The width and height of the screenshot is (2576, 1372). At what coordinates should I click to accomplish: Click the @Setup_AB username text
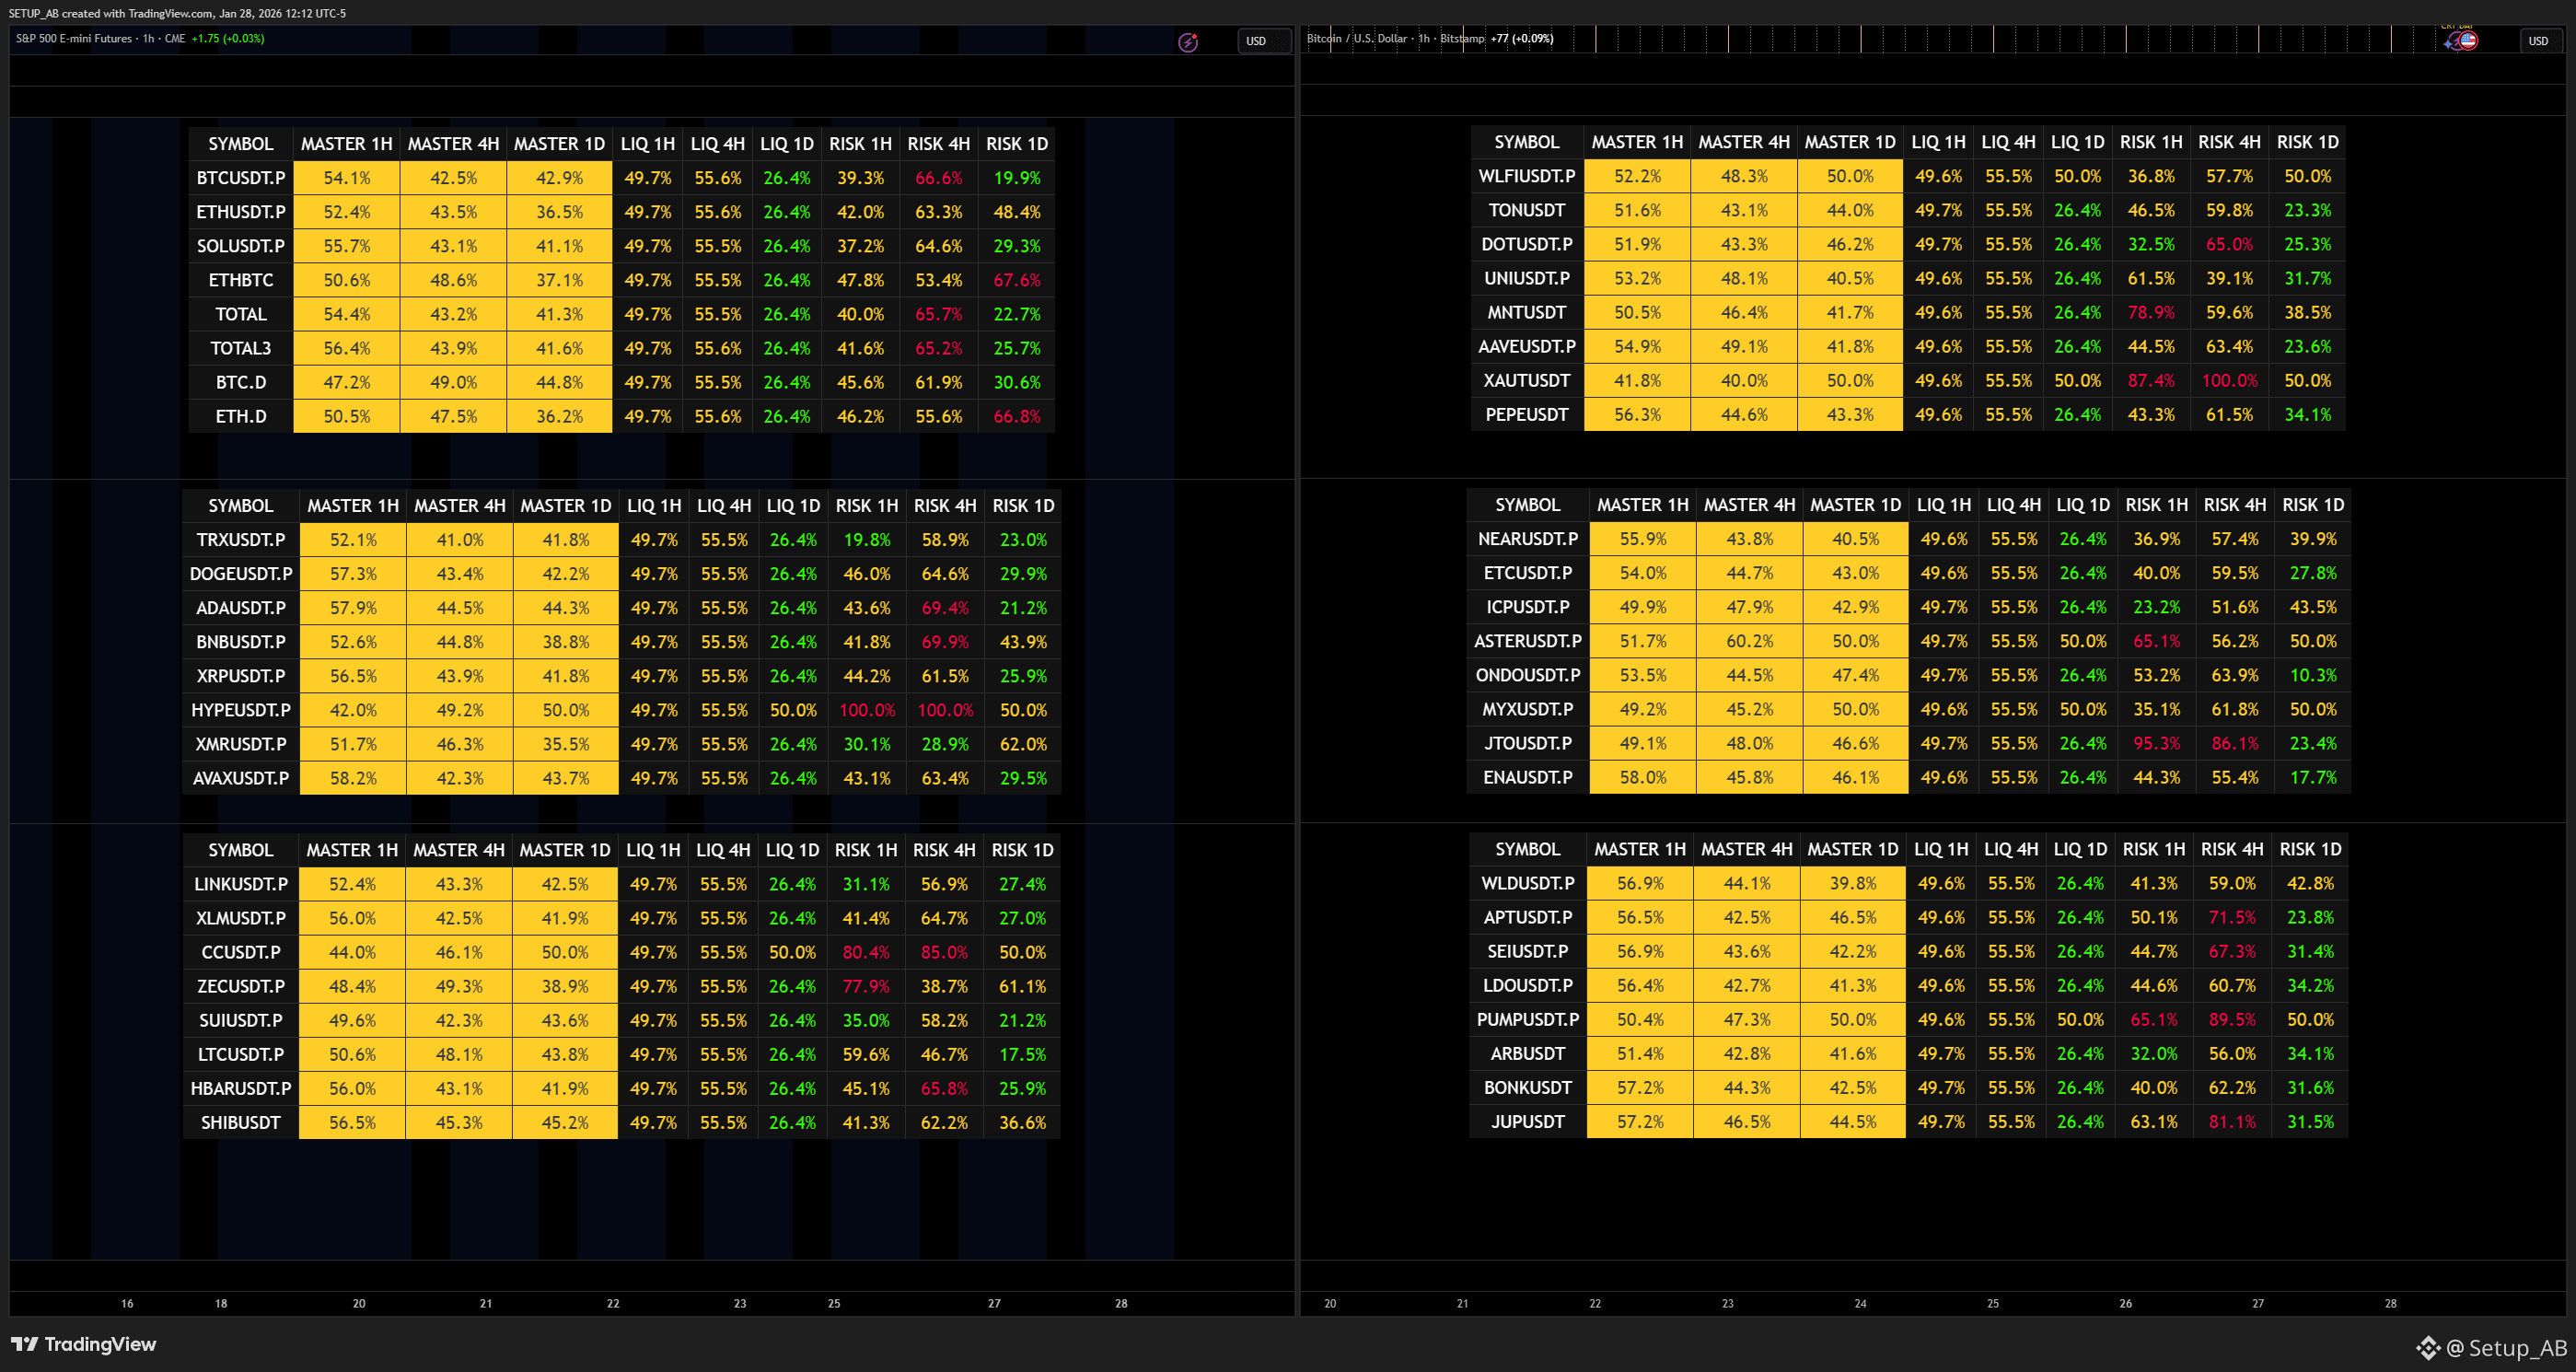click(x=2506, y=1348)
